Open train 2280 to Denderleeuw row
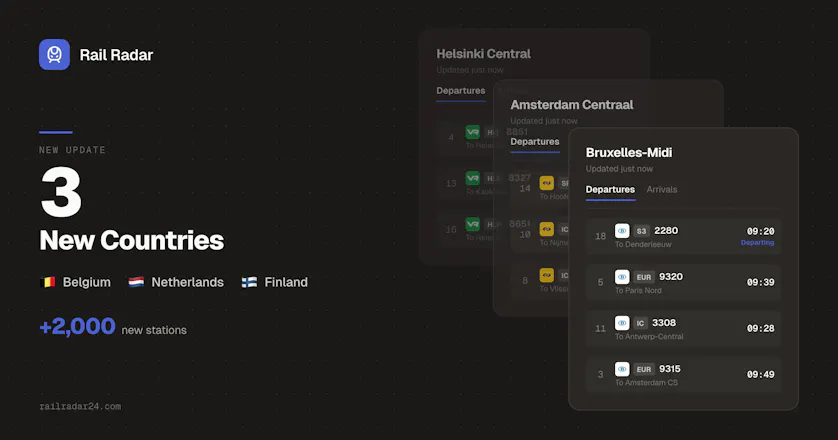838x440 pixels. tap(684, 236)
